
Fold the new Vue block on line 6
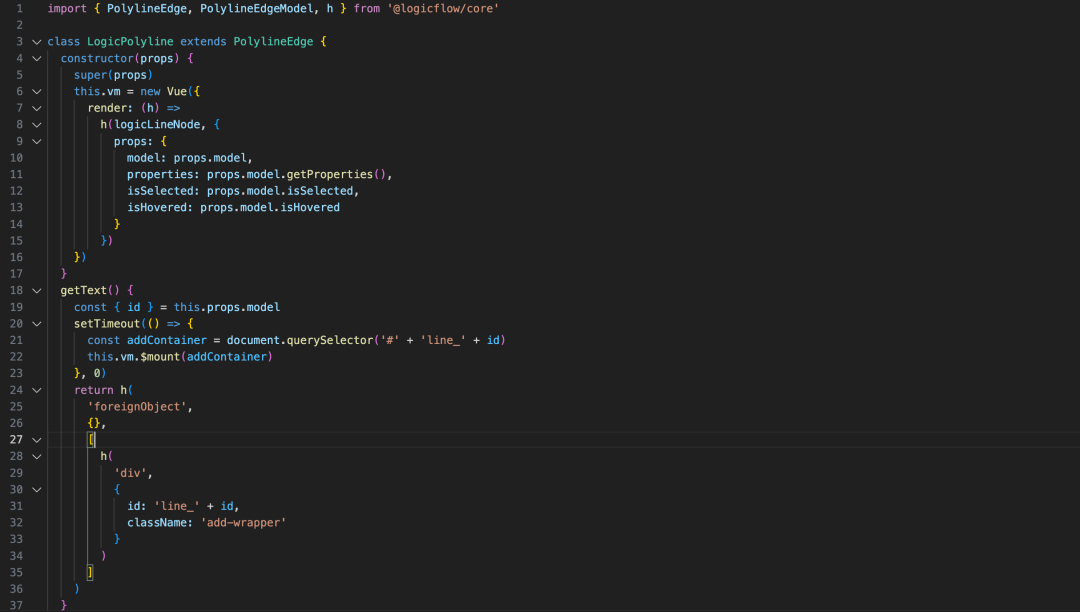[37, 92]
